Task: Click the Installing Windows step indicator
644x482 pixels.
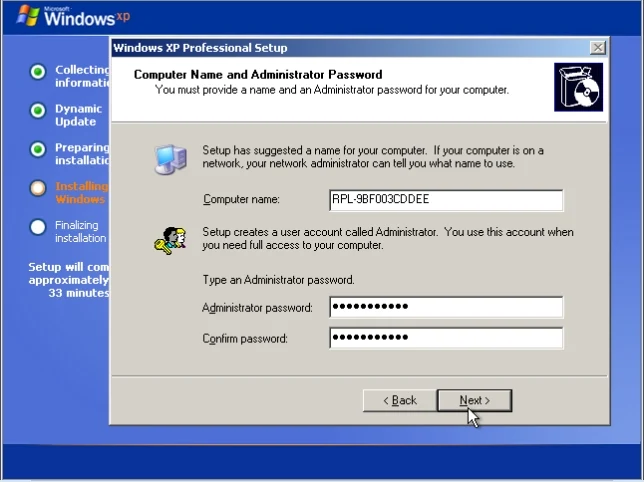Action: pos(38,188)
